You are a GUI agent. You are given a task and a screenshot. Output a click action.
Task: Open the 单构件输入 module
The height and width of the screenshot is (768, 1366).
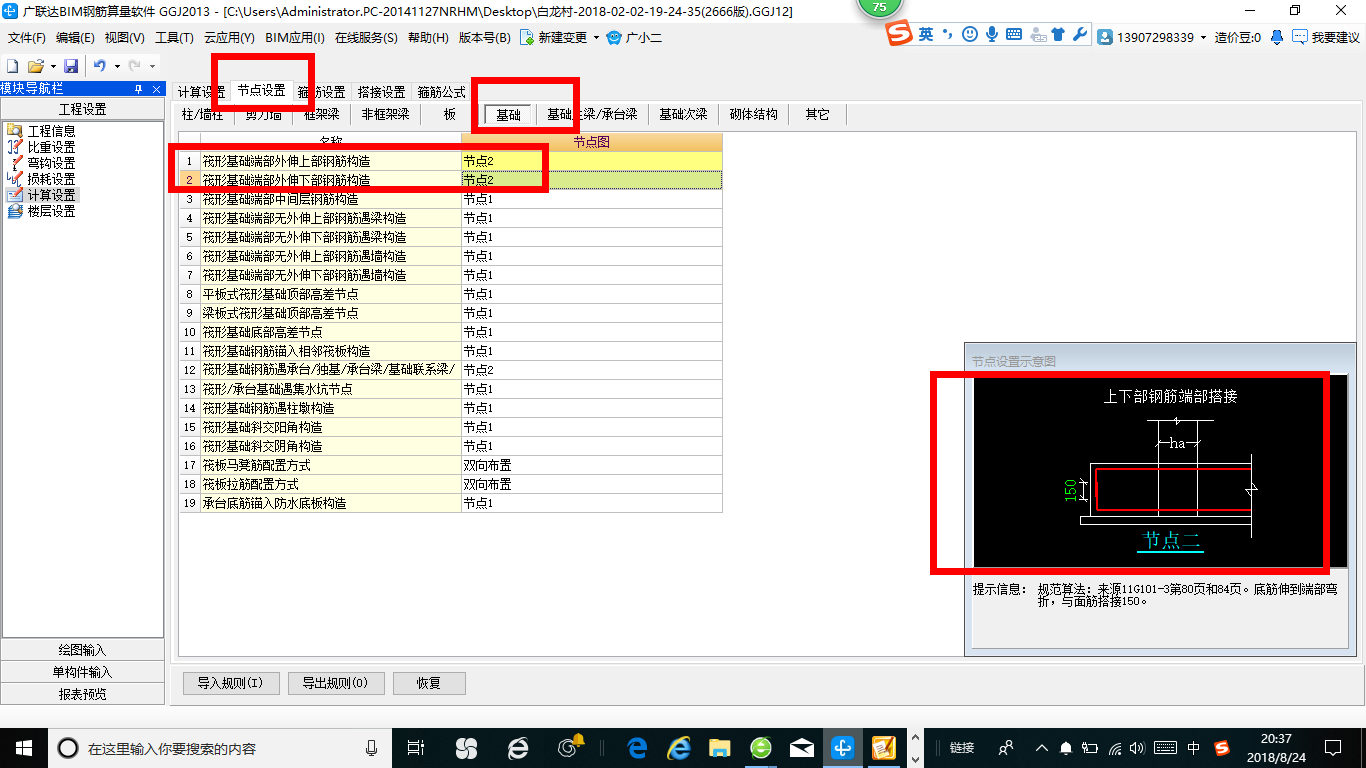pyautogui.click(x=82, y=672)
